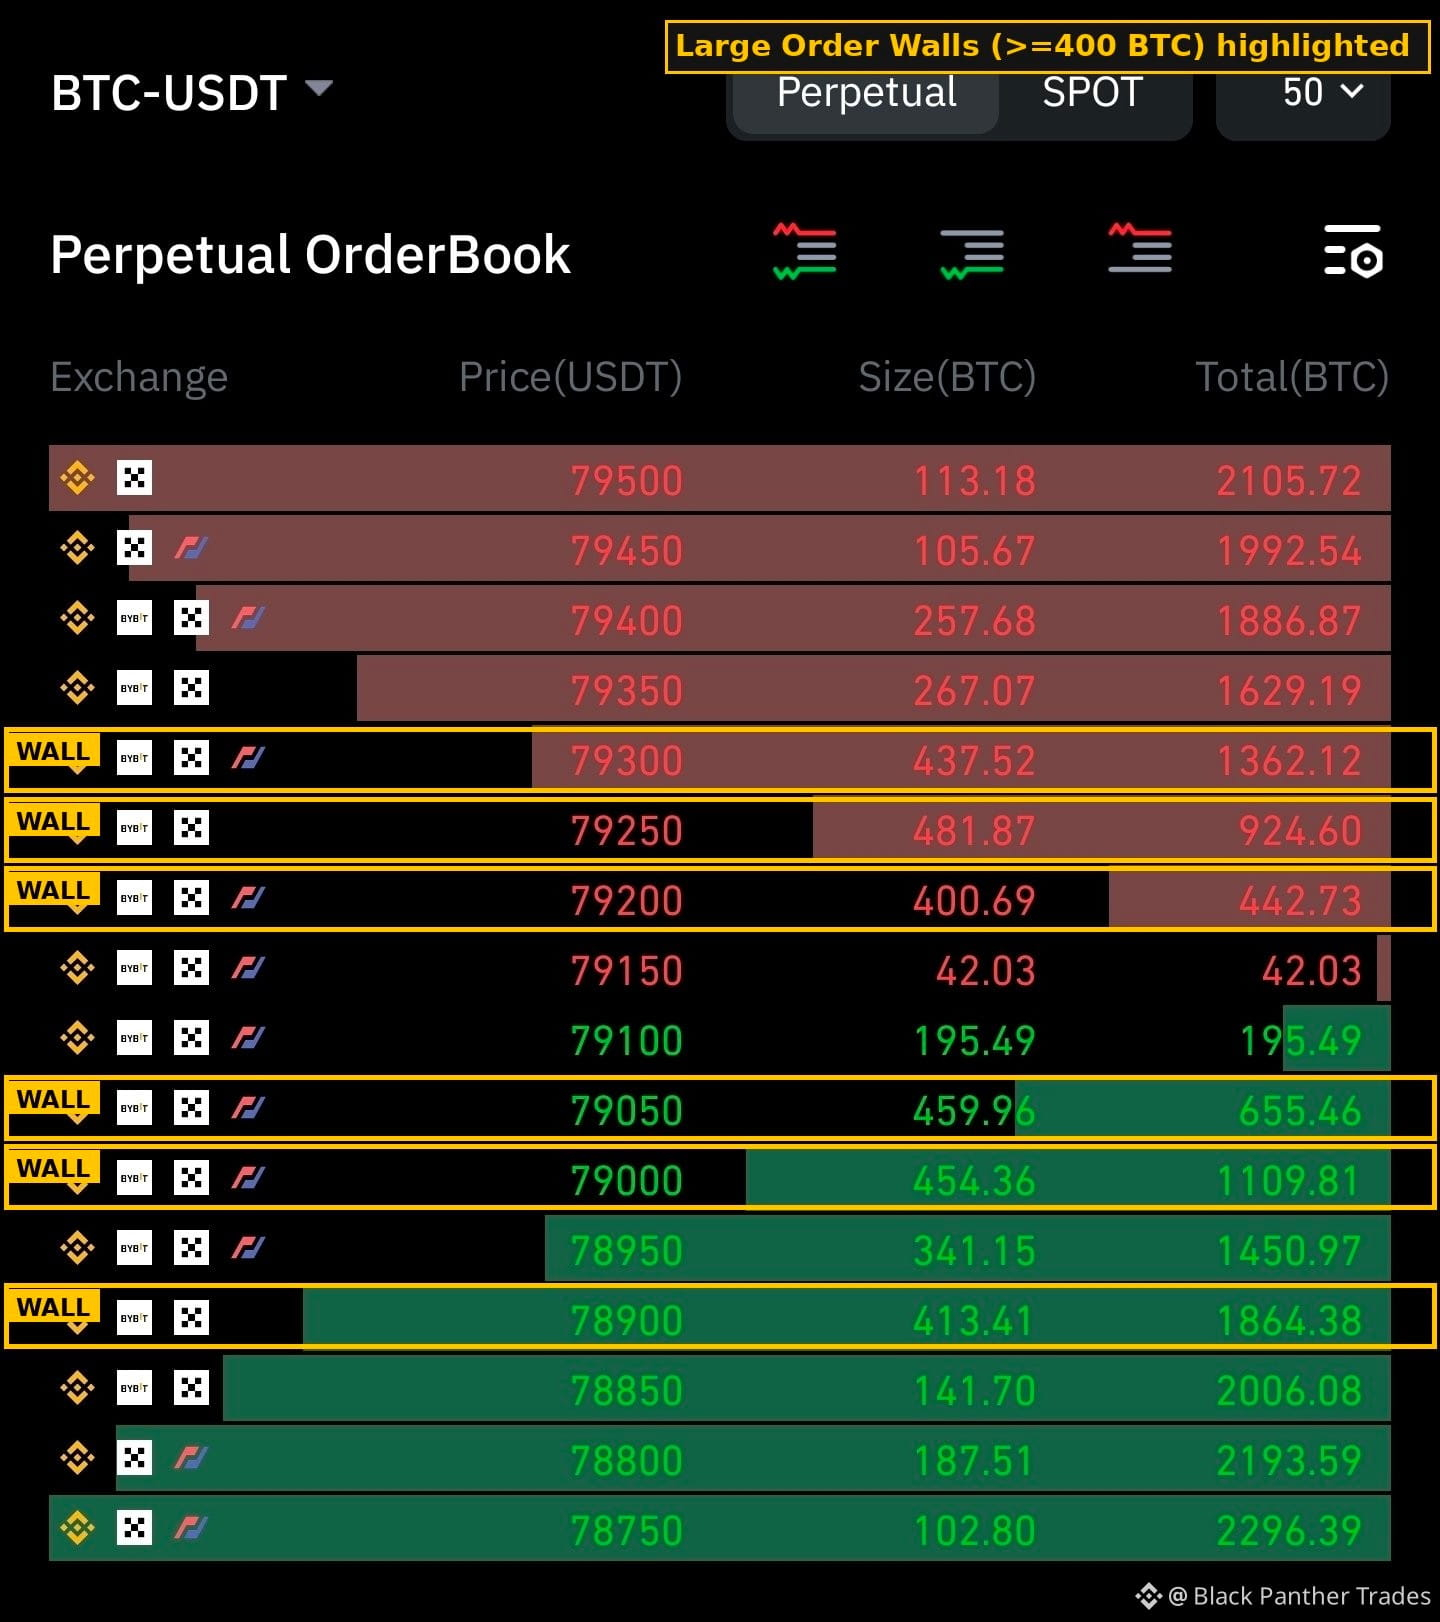Show asks-only orderbook view icon
This screenshot has width=1440, height=1622.
1140,249
